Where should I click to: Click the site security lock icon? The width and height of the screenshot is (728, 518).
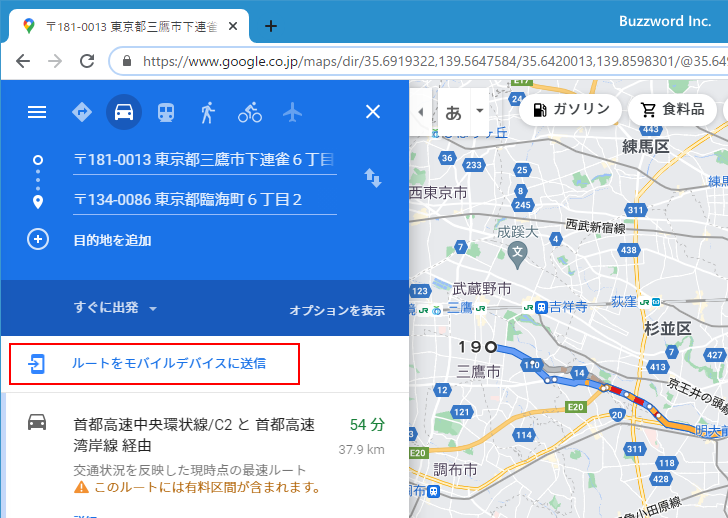tap(127, 61)
